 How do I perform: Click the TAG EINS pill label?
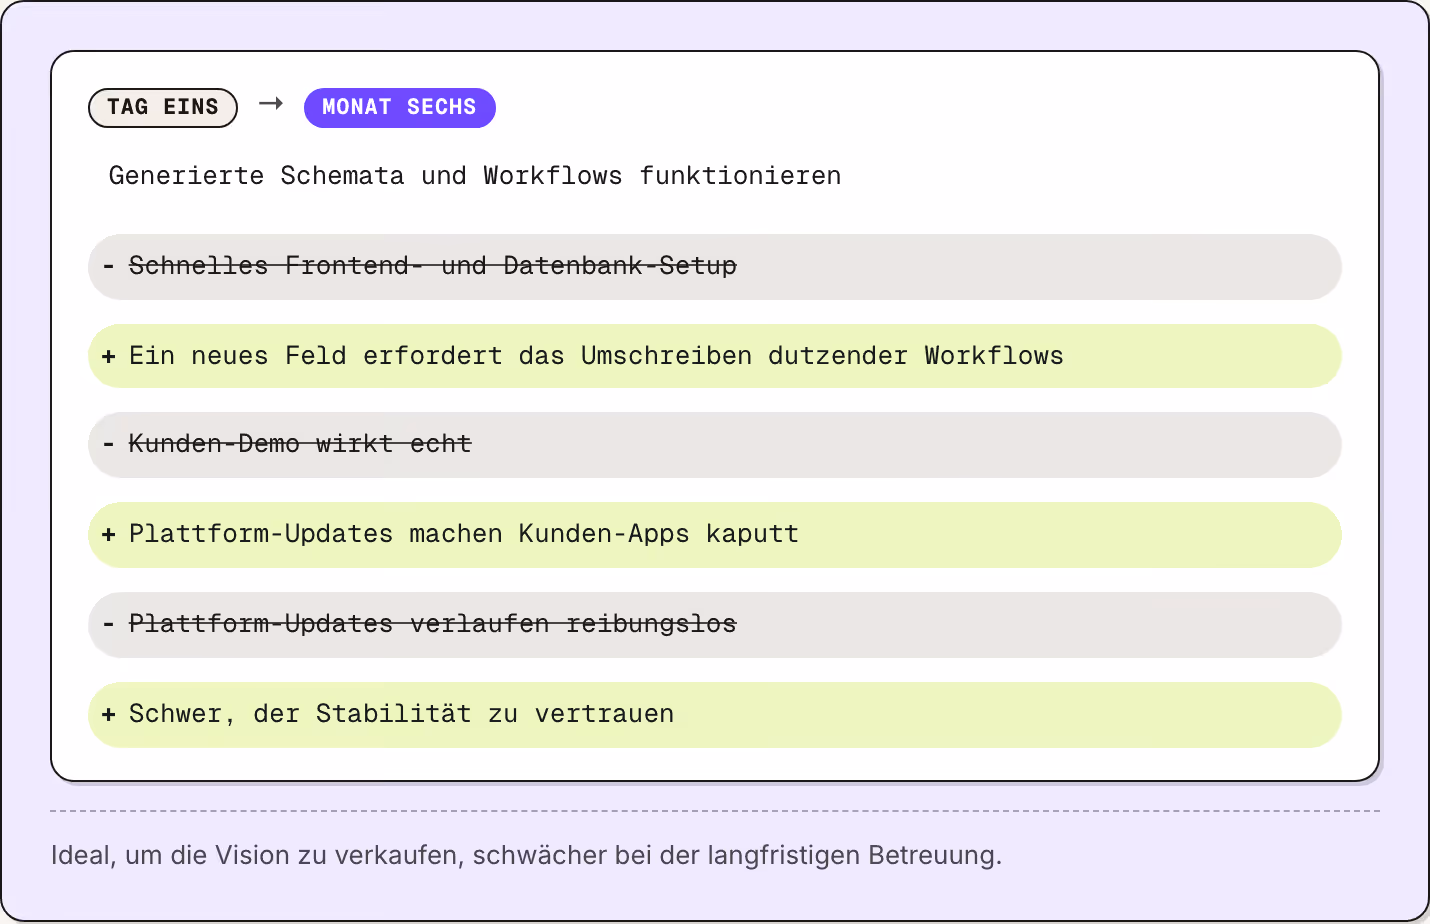163,108
